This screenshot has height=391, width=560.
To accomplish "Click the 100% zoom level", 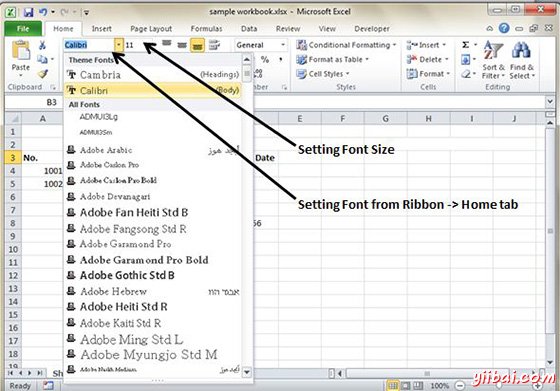I will tap(439, 386).
